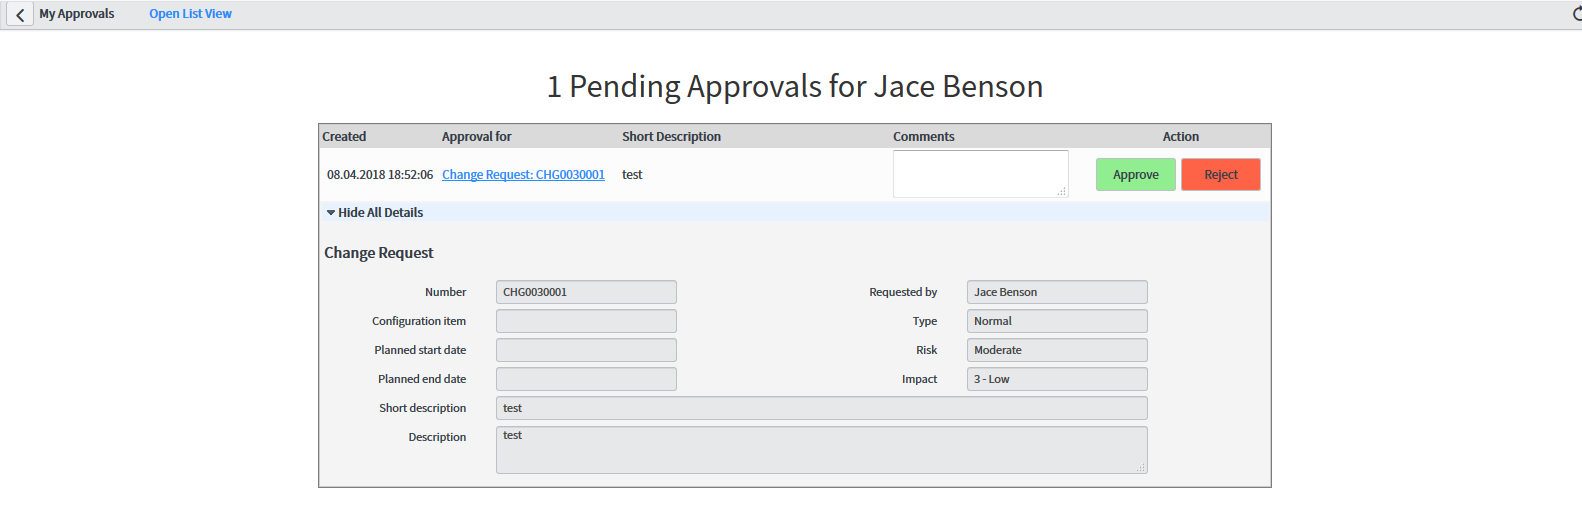Open the Risk field showing Moderate
1582x511 pixels.
[x=1056, y=350]
